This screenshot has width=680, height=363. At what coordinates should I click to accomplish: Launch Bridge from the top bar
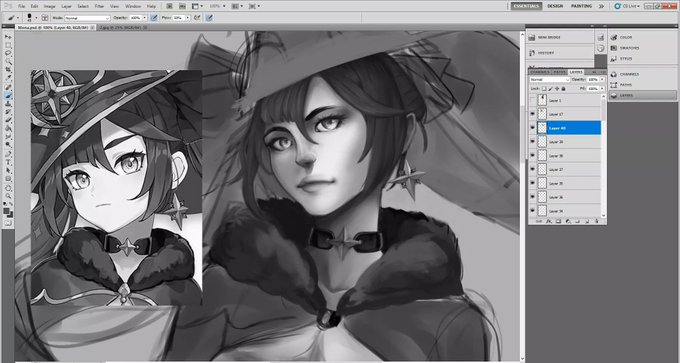(x=170, y=6)
